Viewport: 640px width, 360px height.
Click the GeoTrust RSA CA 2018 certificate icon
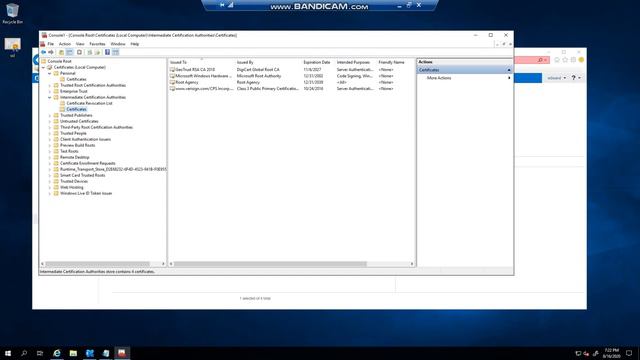[x=172, y=70]
